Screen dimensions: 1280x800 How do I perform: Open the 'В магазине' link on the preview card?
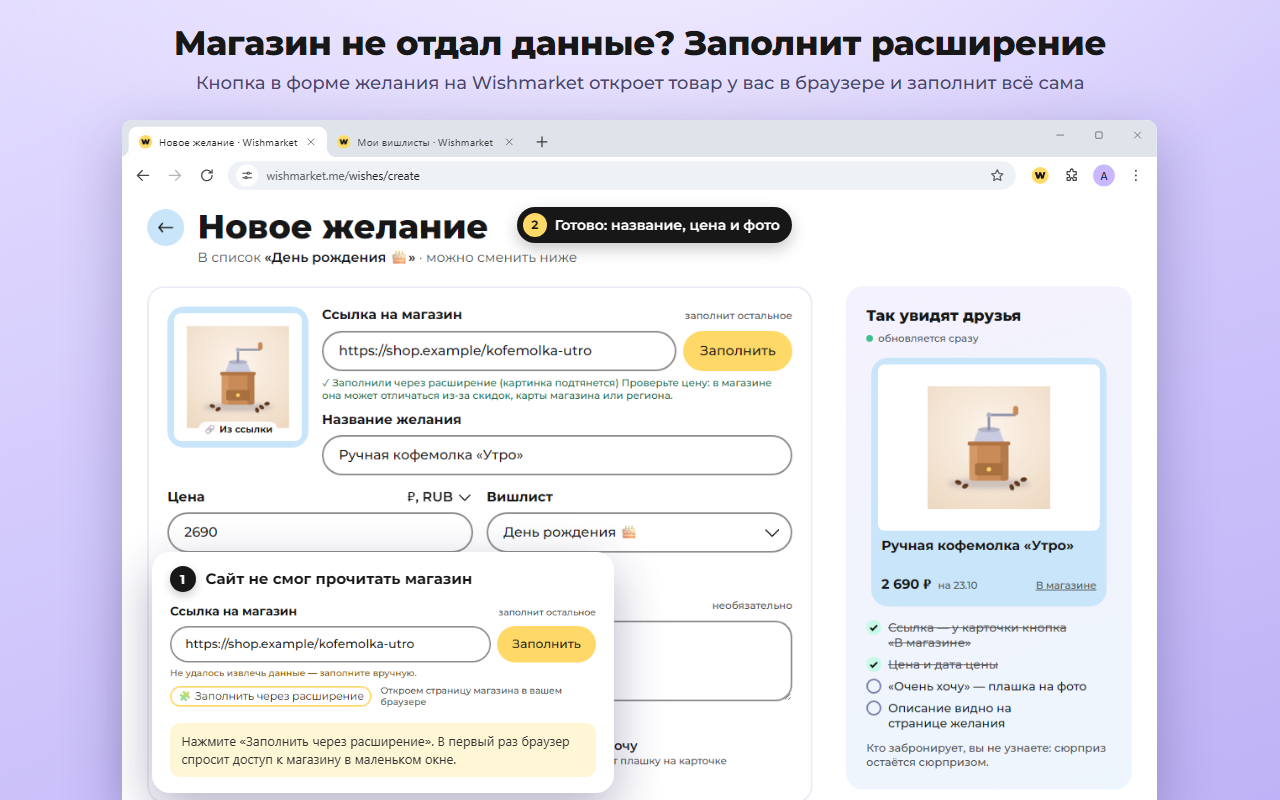pyautogui.click(x=1065, y=585)
